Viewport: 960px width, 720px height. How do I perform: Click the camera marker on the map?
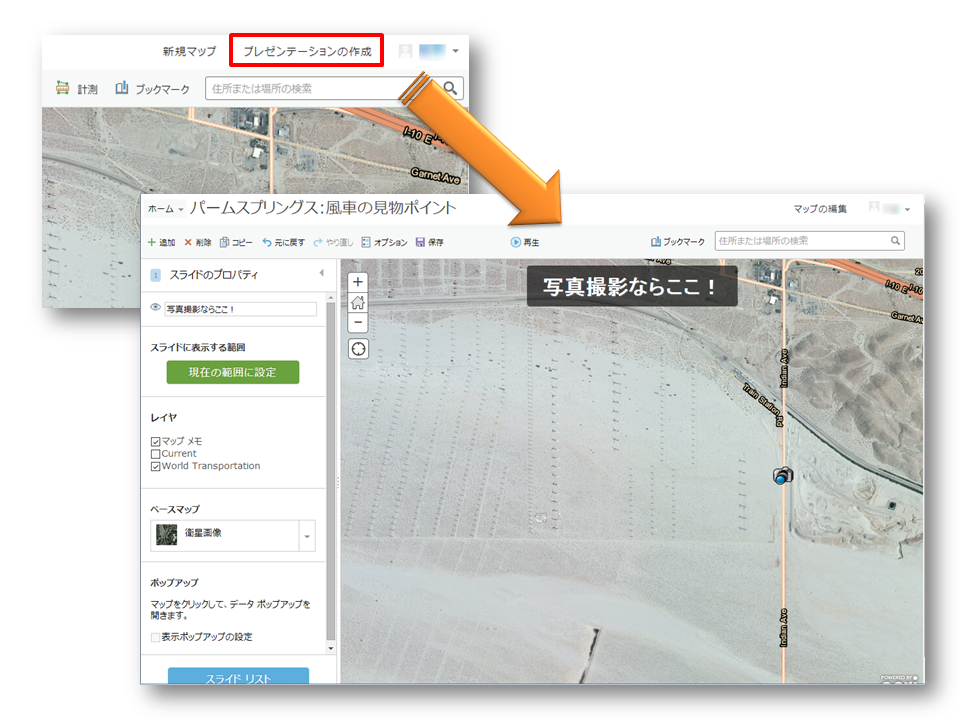click(x=783, y=476)
